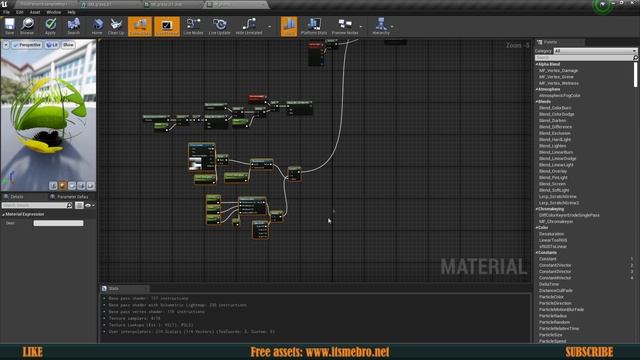Open the Hide Unrelated options arrow

click(x=269, y=27)
